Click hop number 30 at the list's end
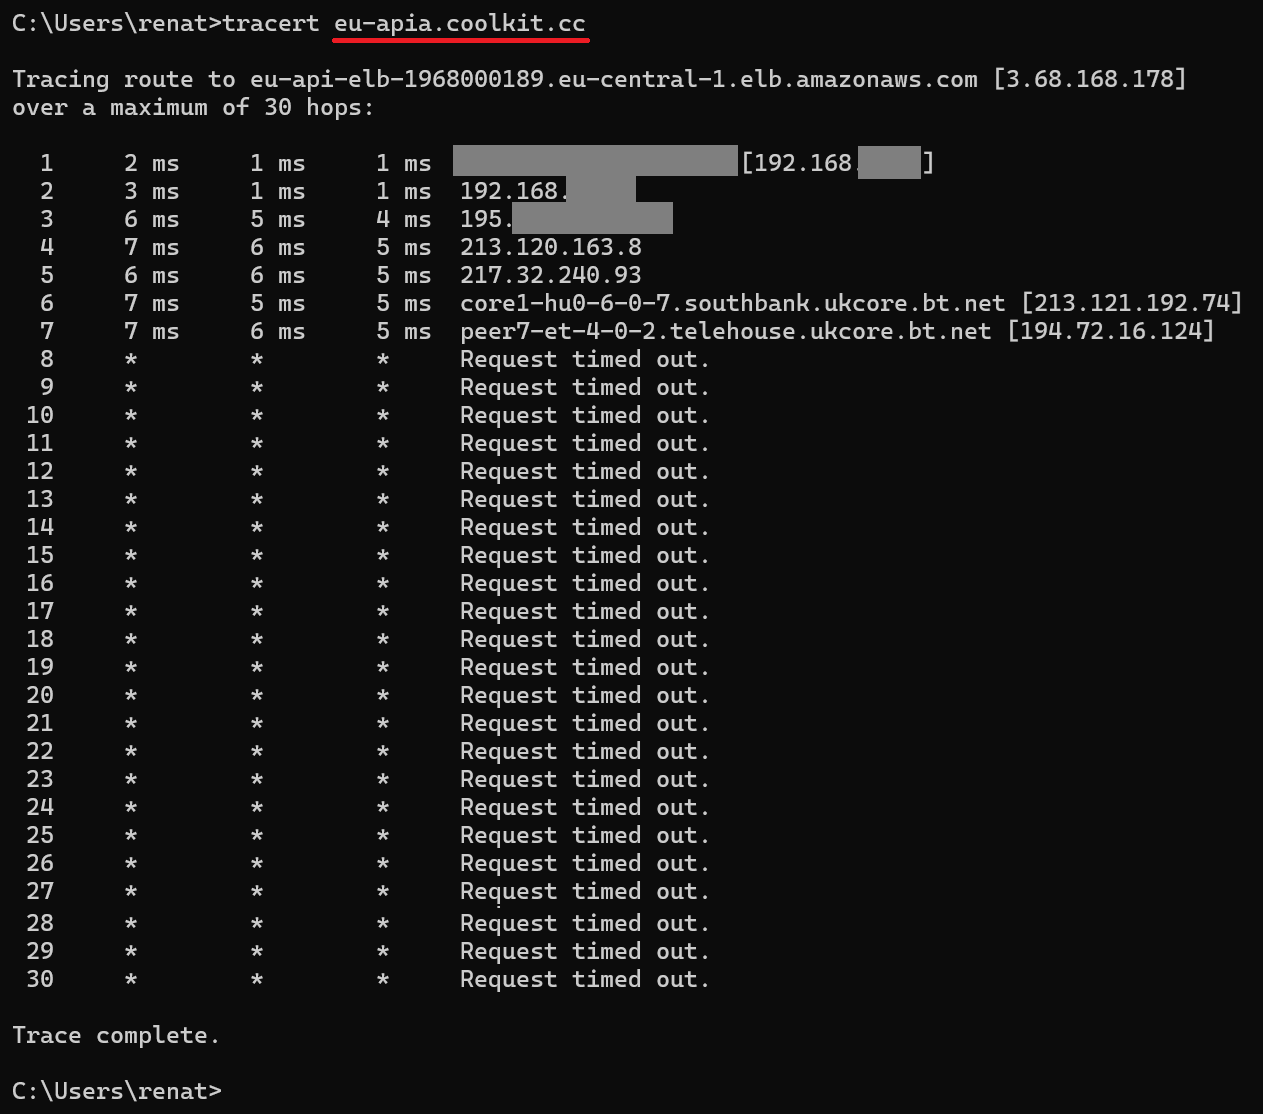Screen dimensions: 1263x1114 tap(40, 979)
